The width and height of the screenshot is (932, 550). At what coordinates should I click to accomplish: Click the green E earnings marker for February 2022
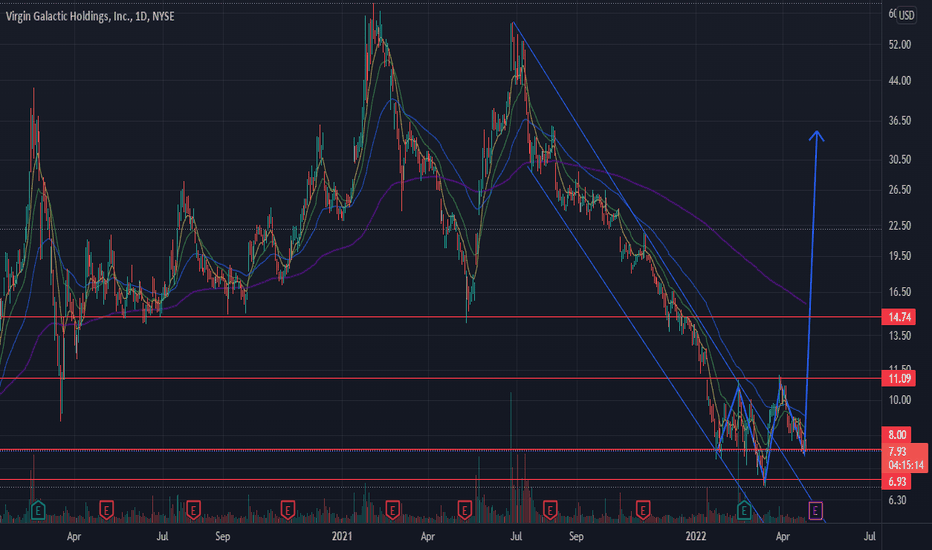click(x=744, y=510)
